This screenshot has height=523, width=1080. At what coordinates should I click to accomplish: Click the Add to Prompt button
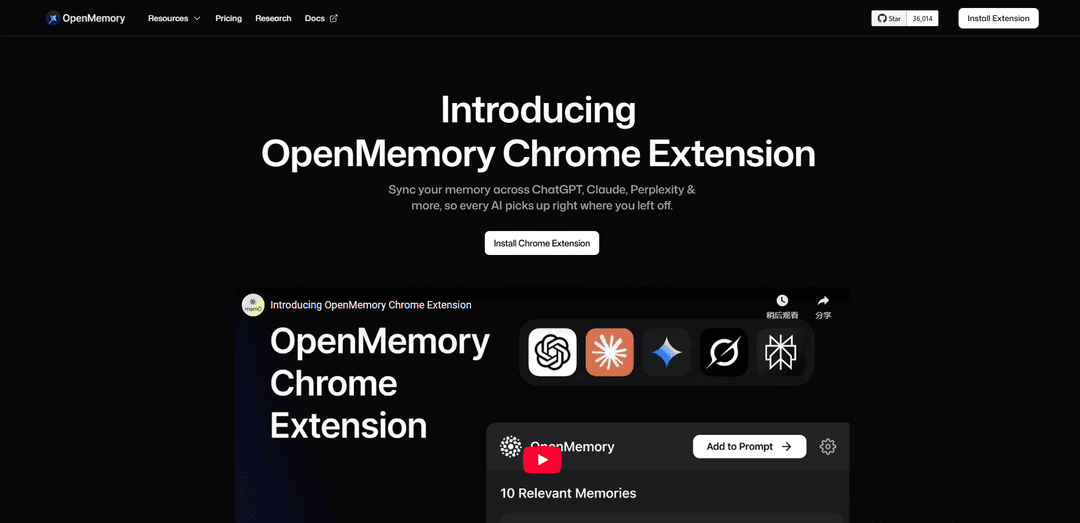(x=749, y=447)
